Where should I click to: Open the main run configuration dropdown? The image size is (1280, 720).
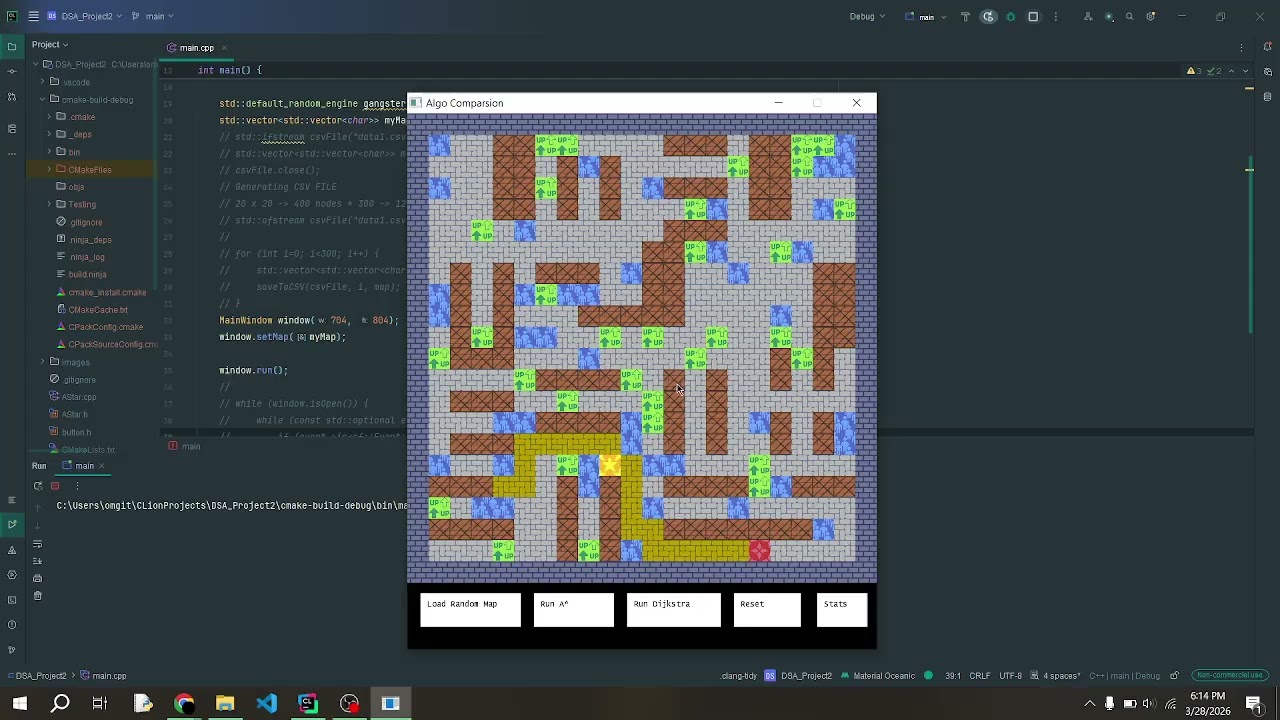point(924,16)
